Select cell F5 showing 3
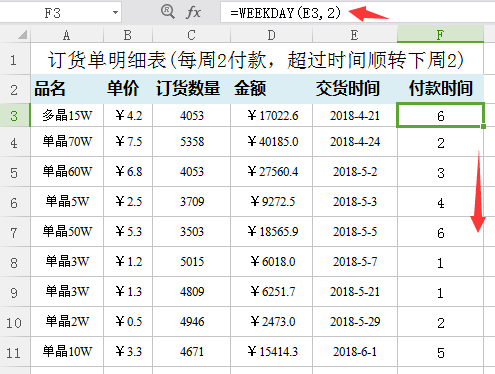This screenshot has height=374, width=495. pyautogui.click(x=440, y=172)
